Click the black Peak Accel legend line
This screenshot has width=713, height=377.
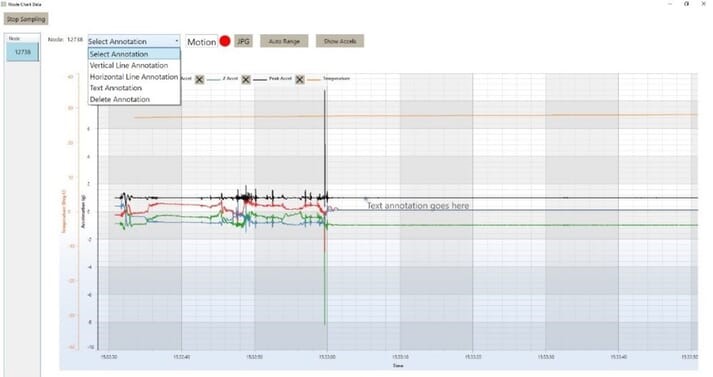260,79
